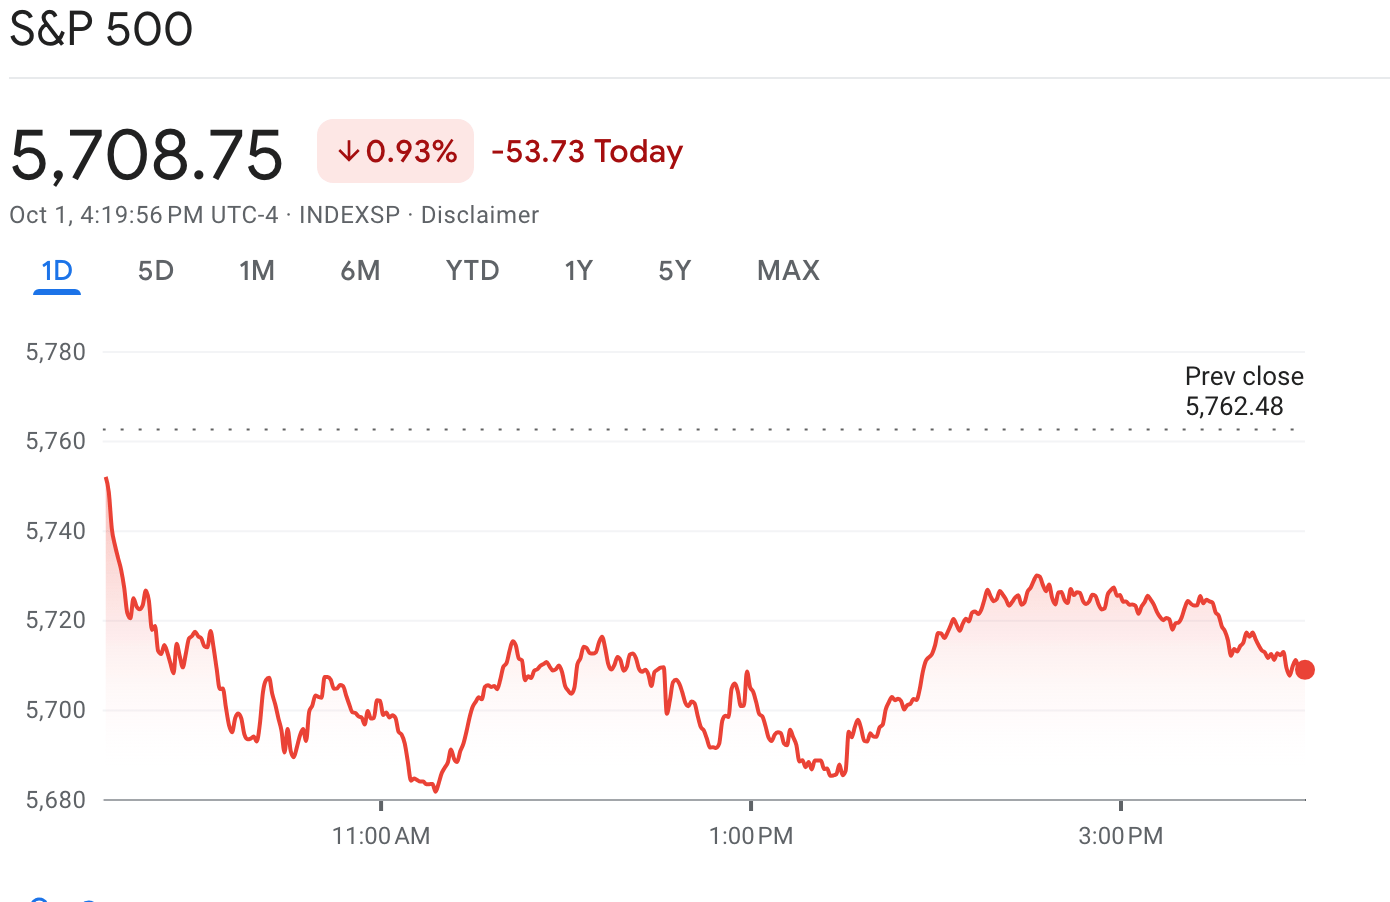Switch to the 5D tab

click(x=156, y=271)
